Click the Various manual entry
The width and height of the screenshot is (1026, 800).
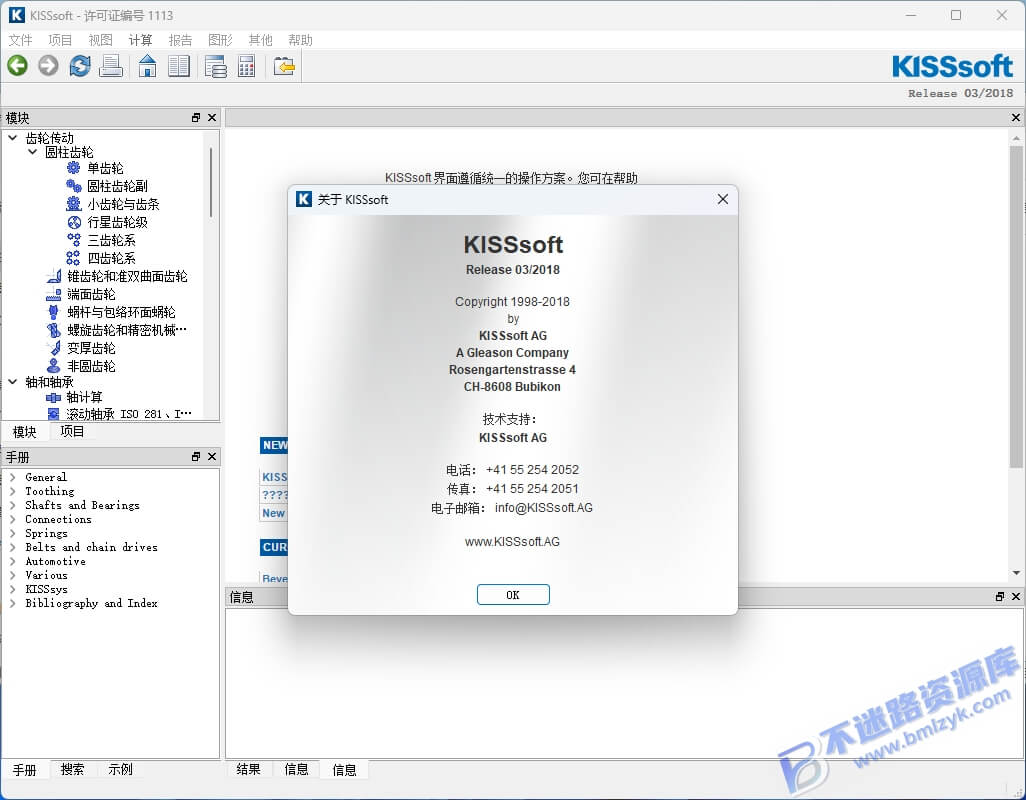click(46, 576)
